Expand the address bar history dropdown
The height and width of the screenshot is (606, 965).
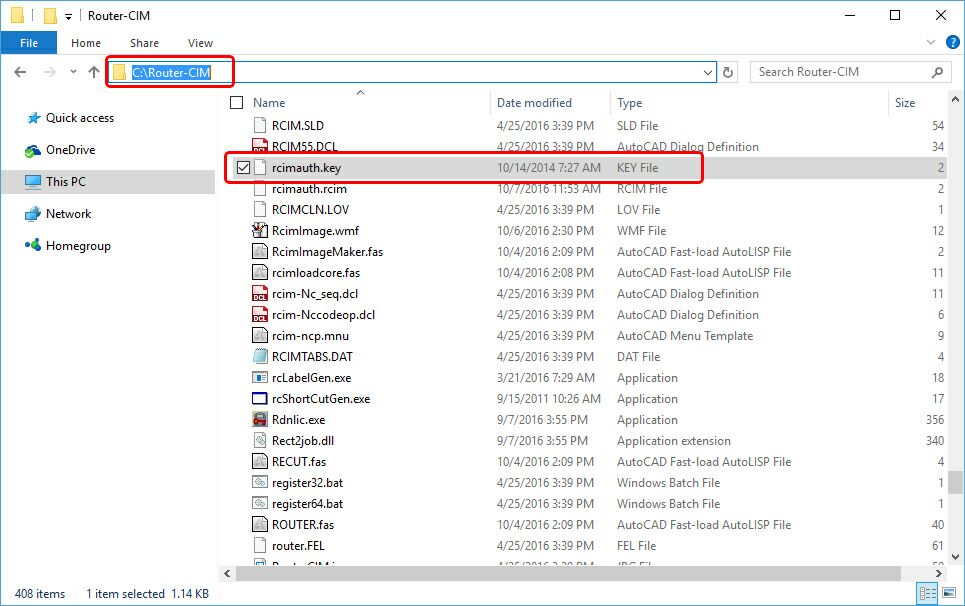tap(708, 72)
